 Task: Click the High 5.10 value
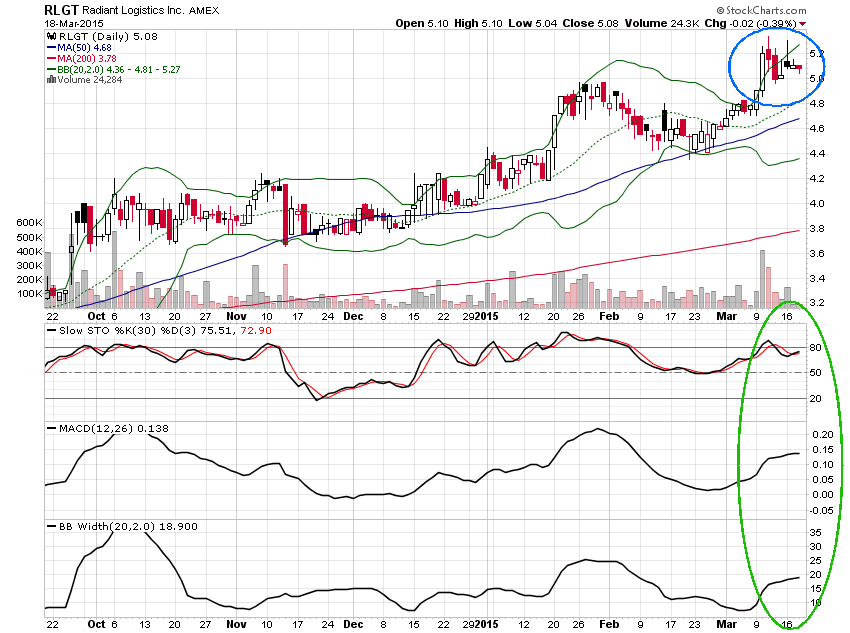[478, 23]
